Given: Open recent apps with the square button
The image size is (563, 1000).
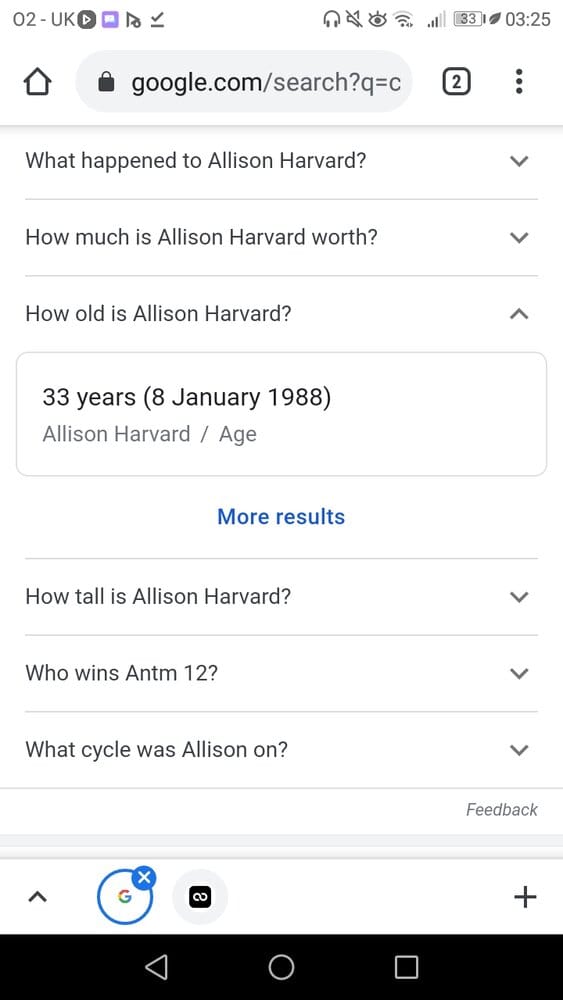Looking at the screenshot, I should (406, 967).
